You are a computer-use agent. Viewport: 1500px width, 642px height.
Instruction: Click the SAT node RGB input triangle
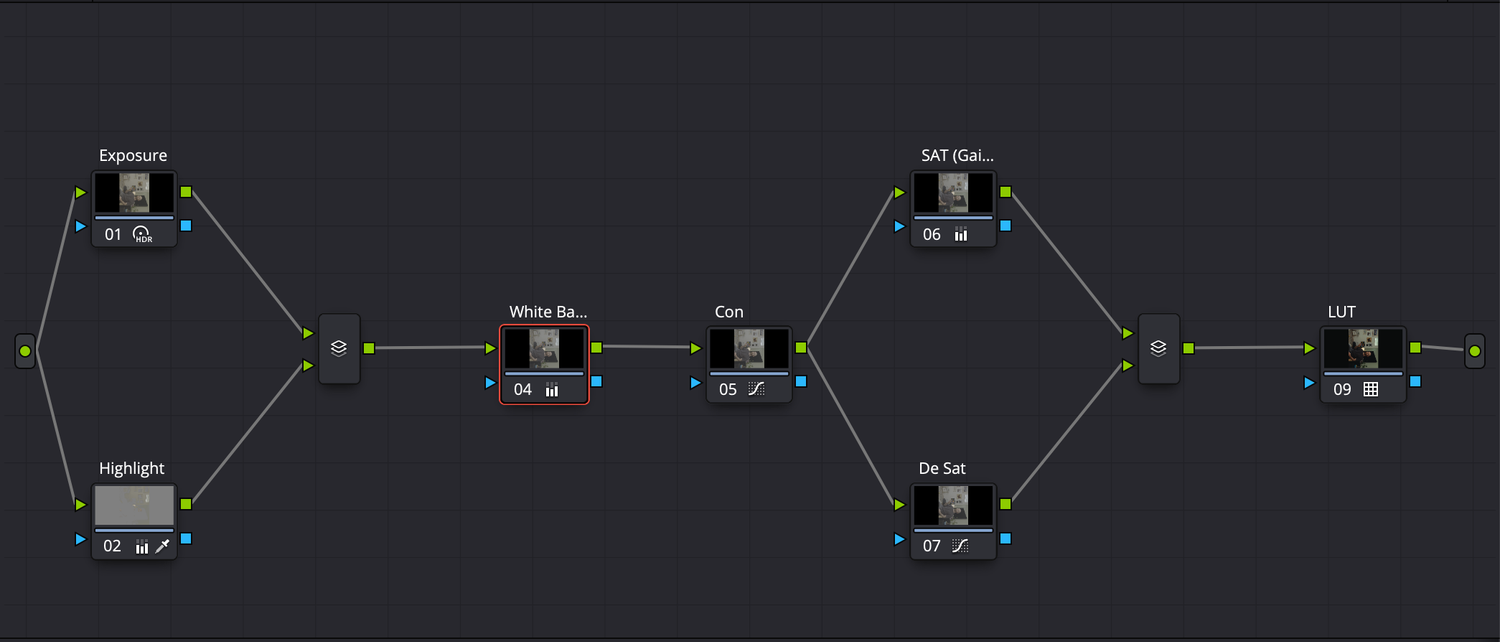[x=900, y=192]
